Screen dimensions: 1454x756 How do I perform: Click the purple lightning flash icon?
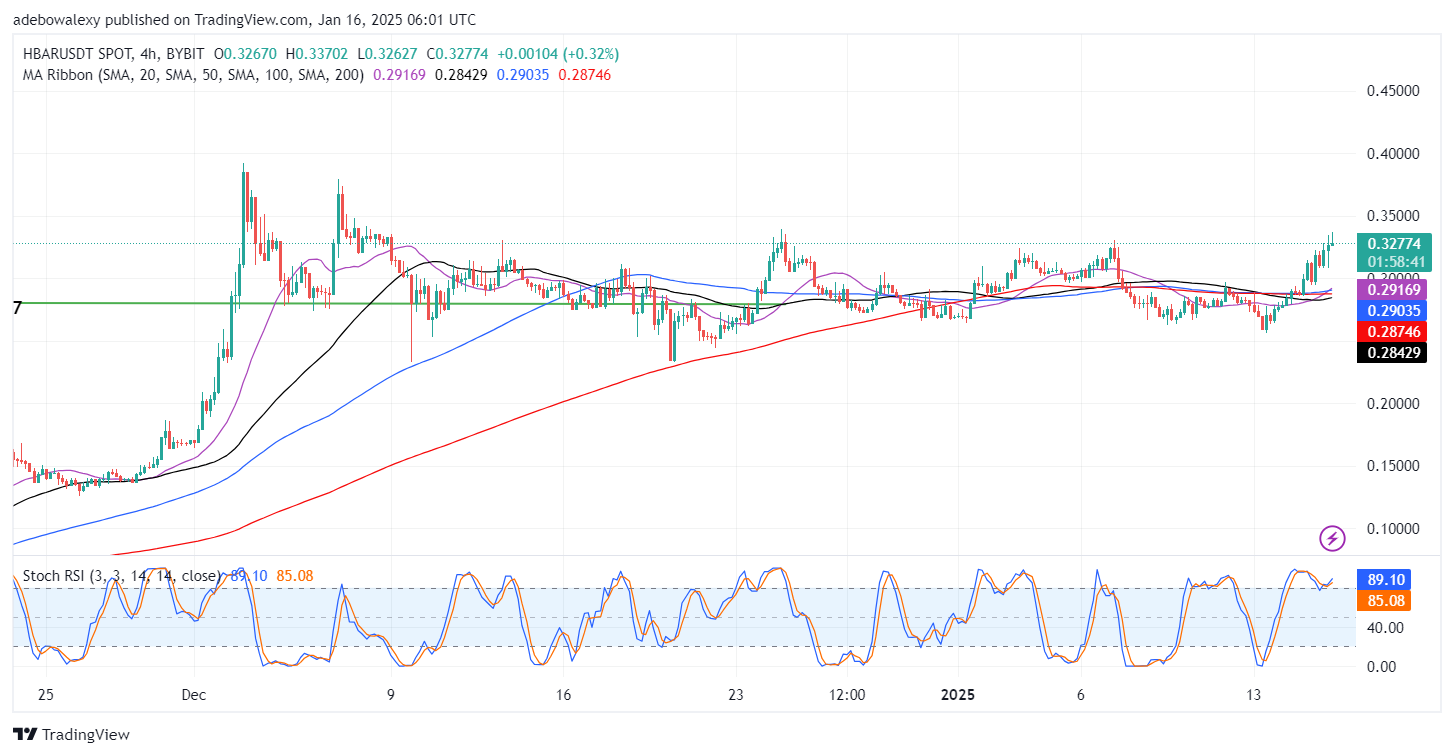1332,538
